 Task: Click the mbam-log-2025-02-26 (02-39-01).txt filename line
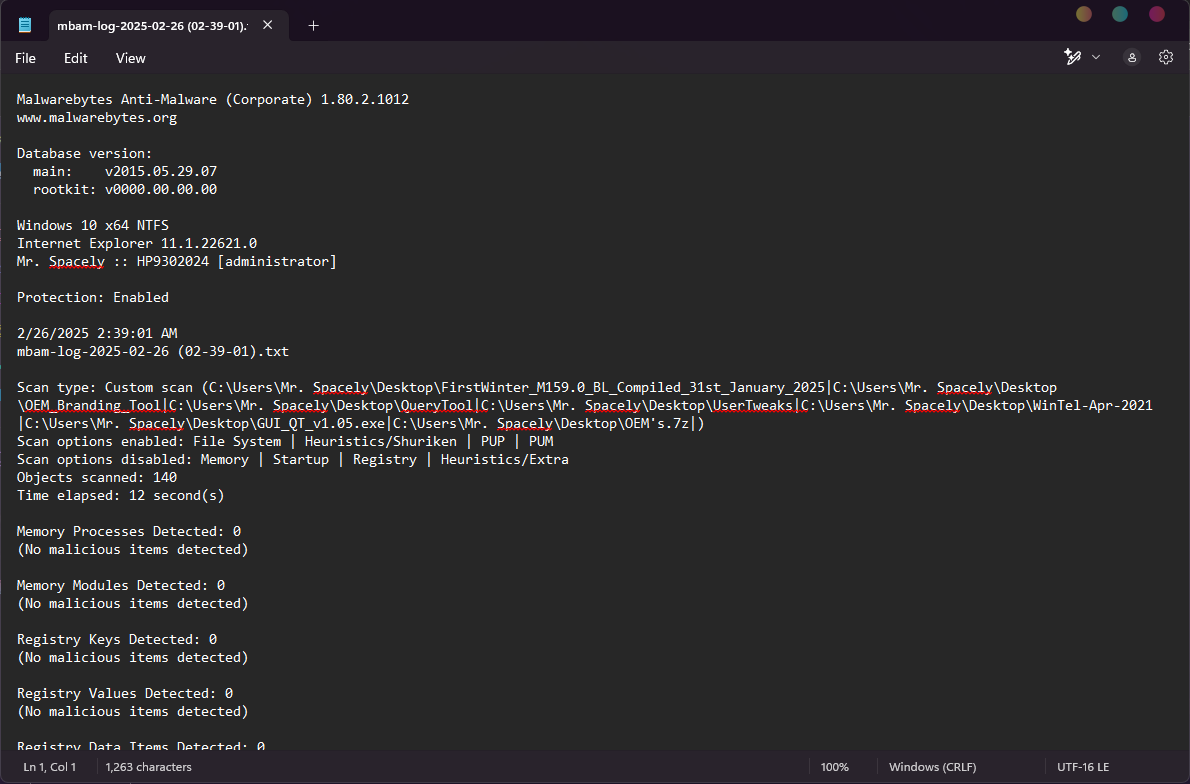coord(153,351)
